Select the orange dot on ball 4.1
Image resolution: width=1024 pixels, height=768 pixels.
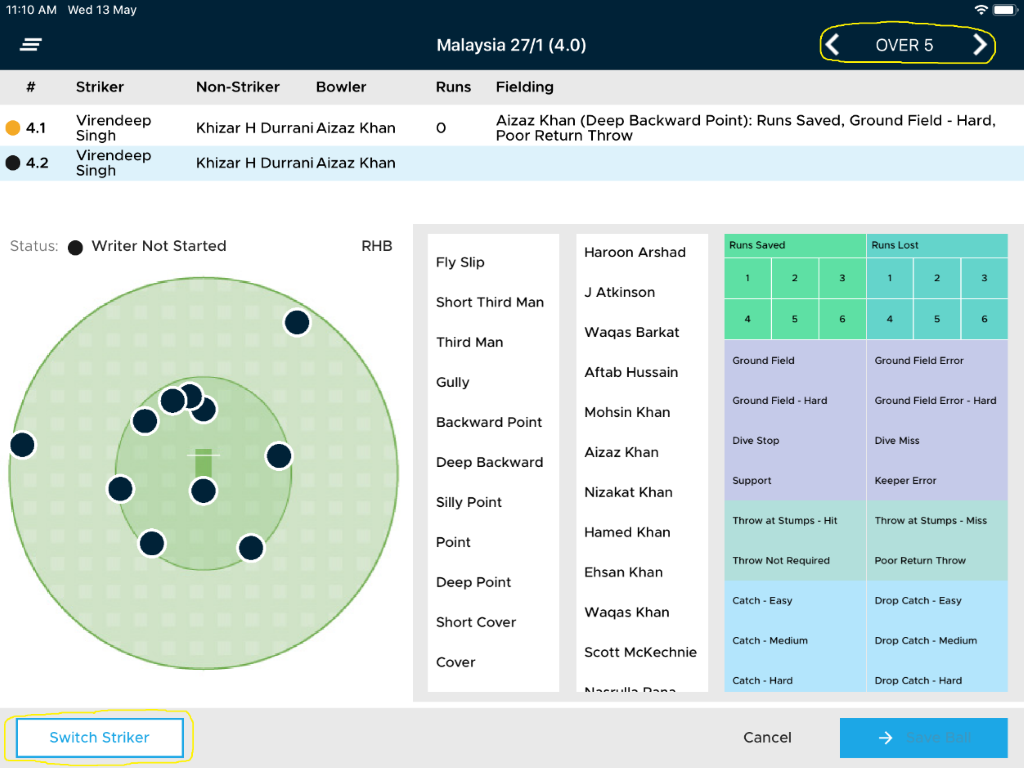click(13, 128)
